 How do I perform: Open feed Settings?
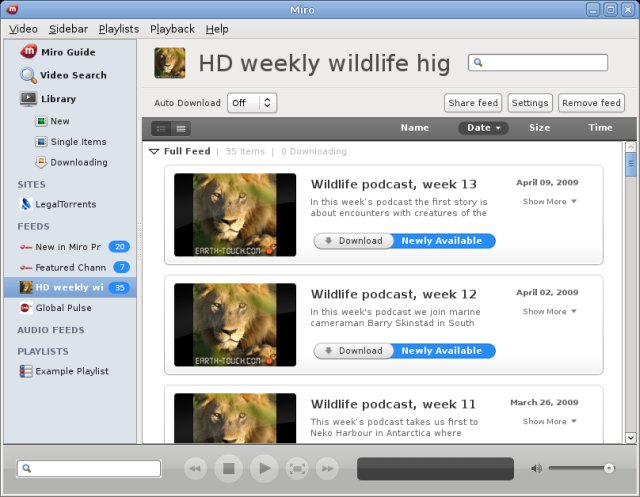530,103
